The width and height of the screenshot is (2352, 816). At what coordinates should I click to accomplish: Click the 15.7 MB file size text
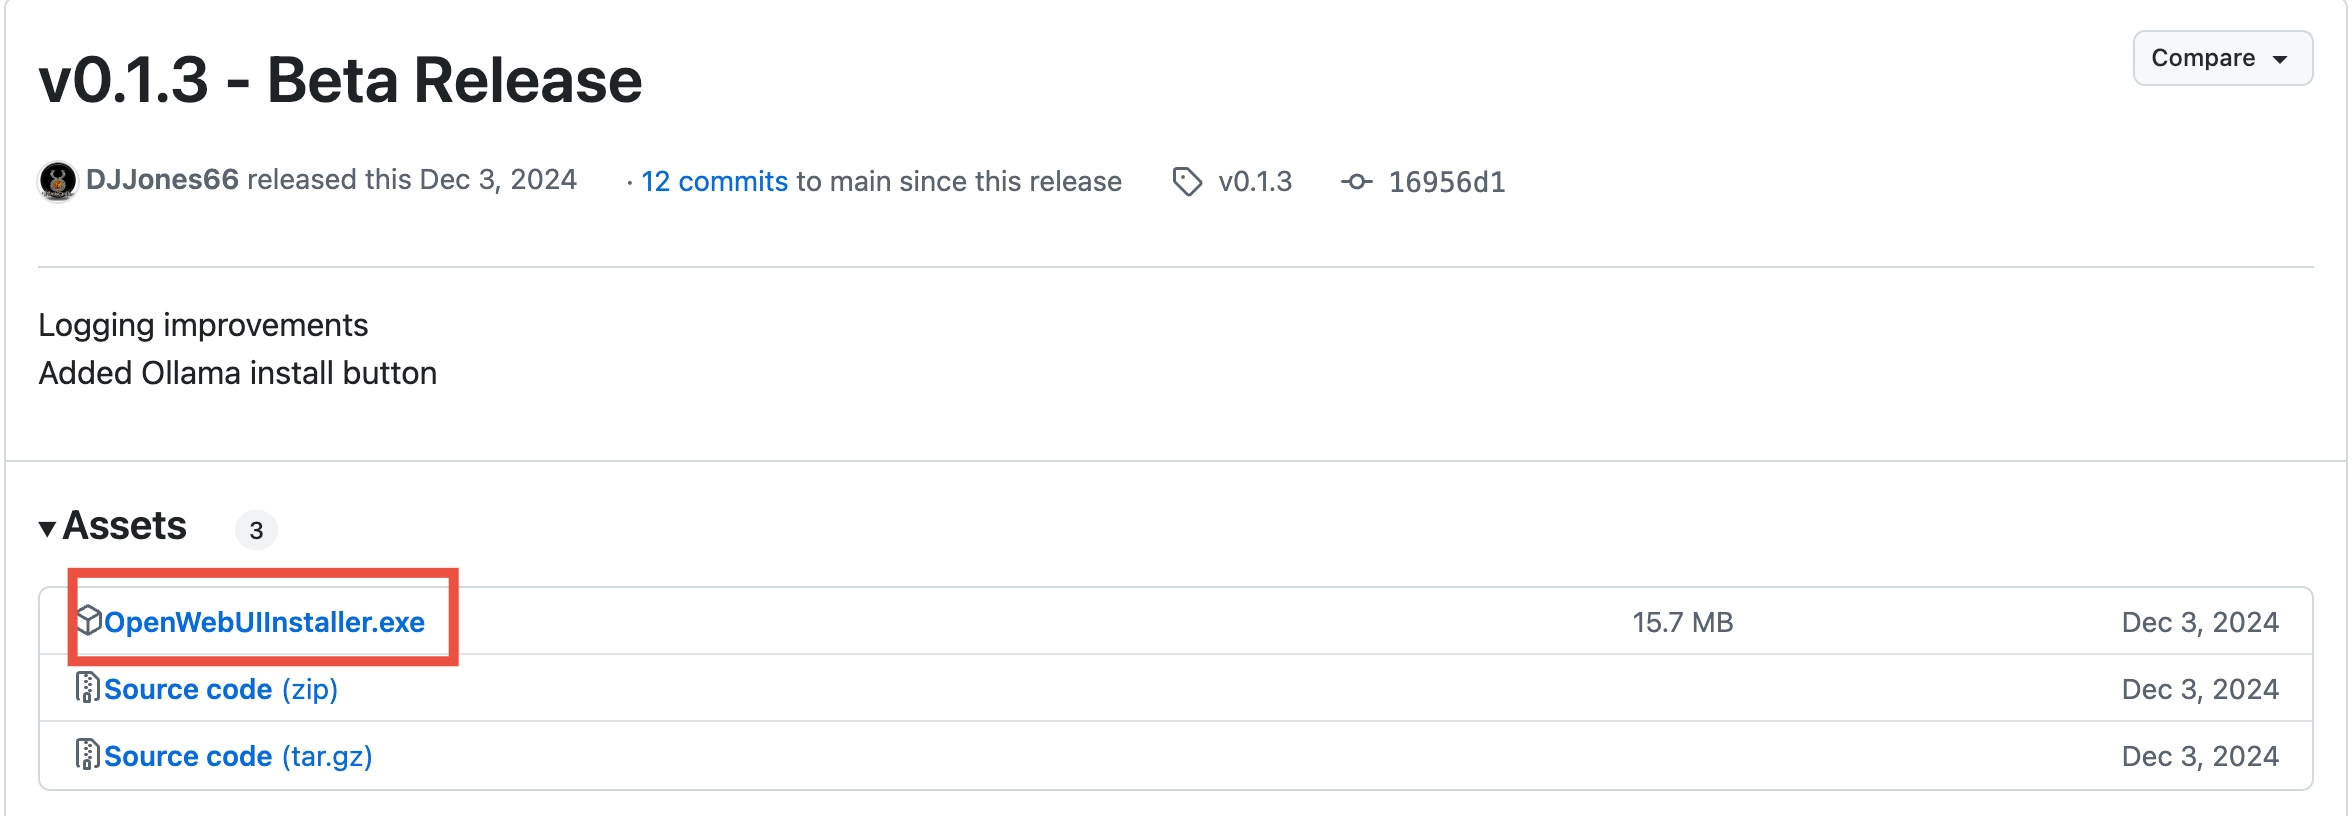(x=1682, y=622)
